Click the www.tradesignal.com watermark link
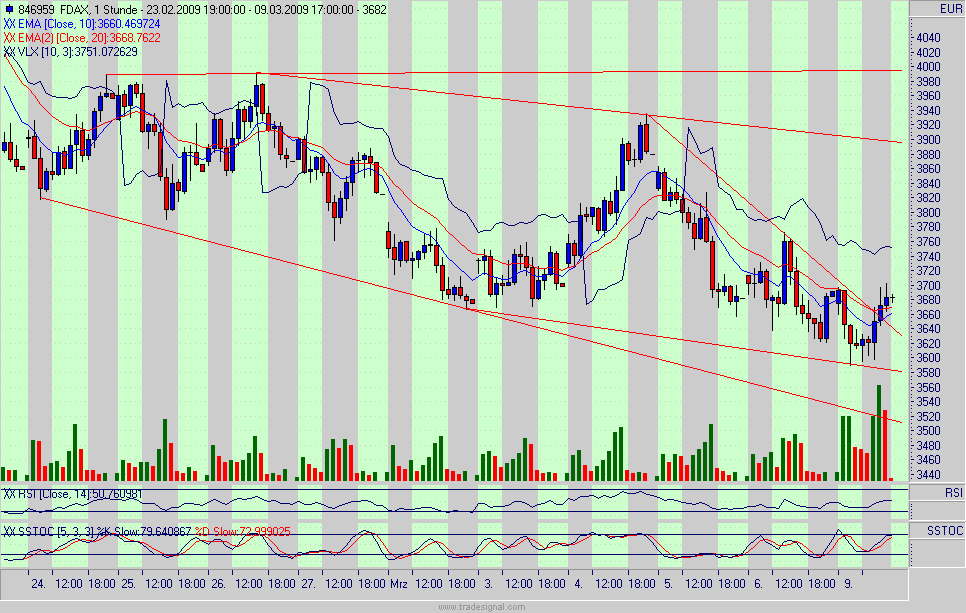966x613 pixels. point(483,604)
